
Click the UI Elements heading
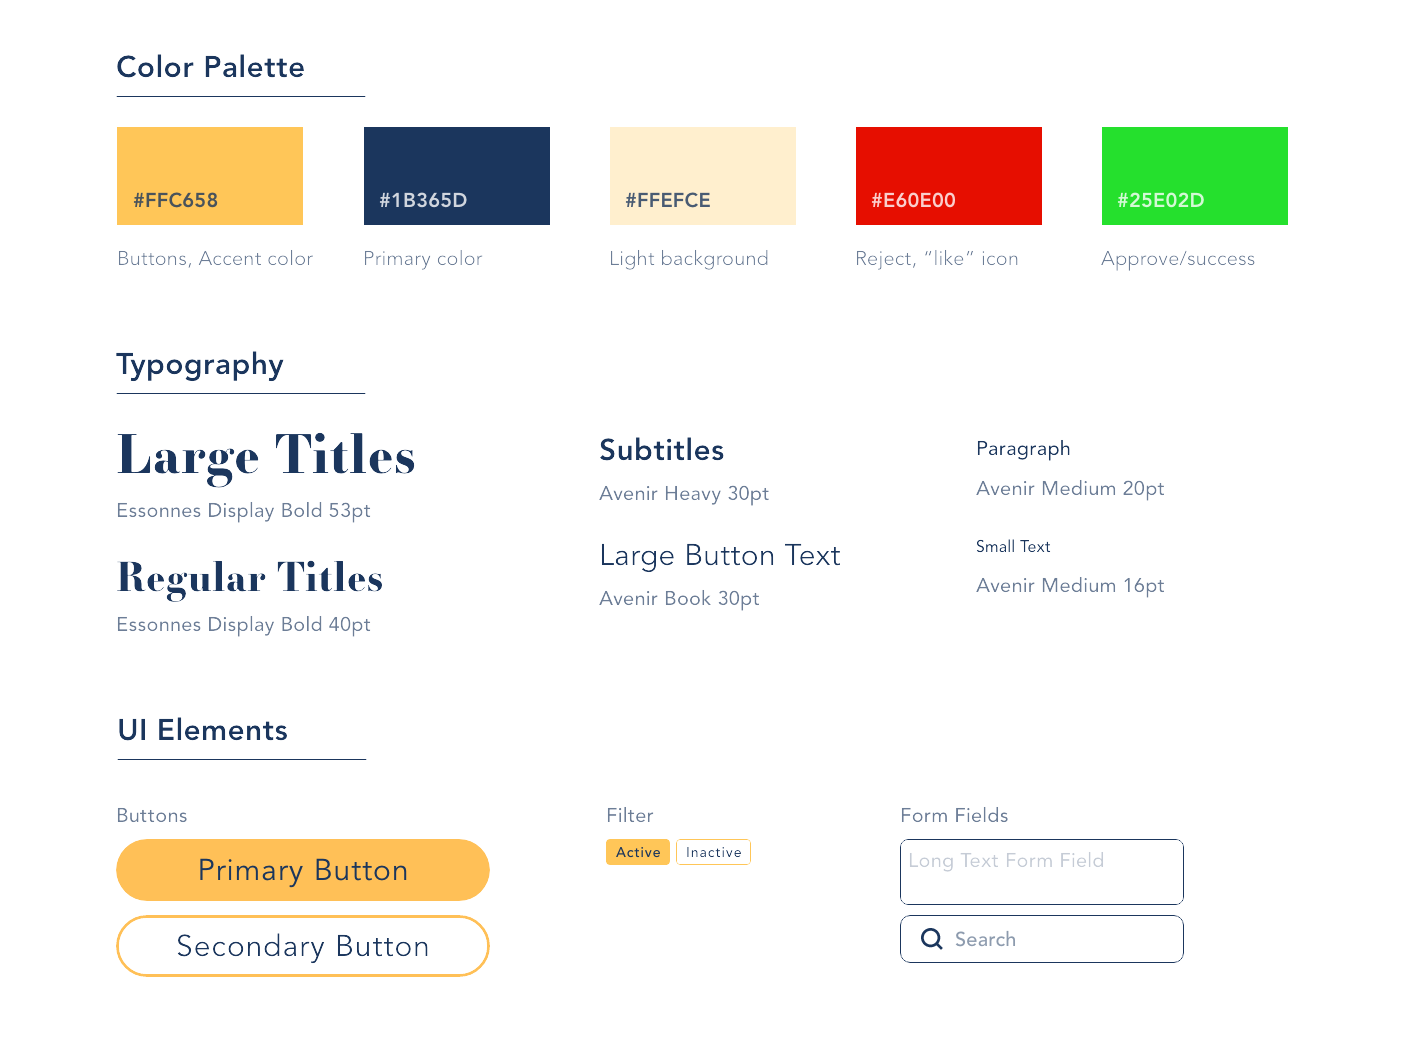tap(203, 730)
